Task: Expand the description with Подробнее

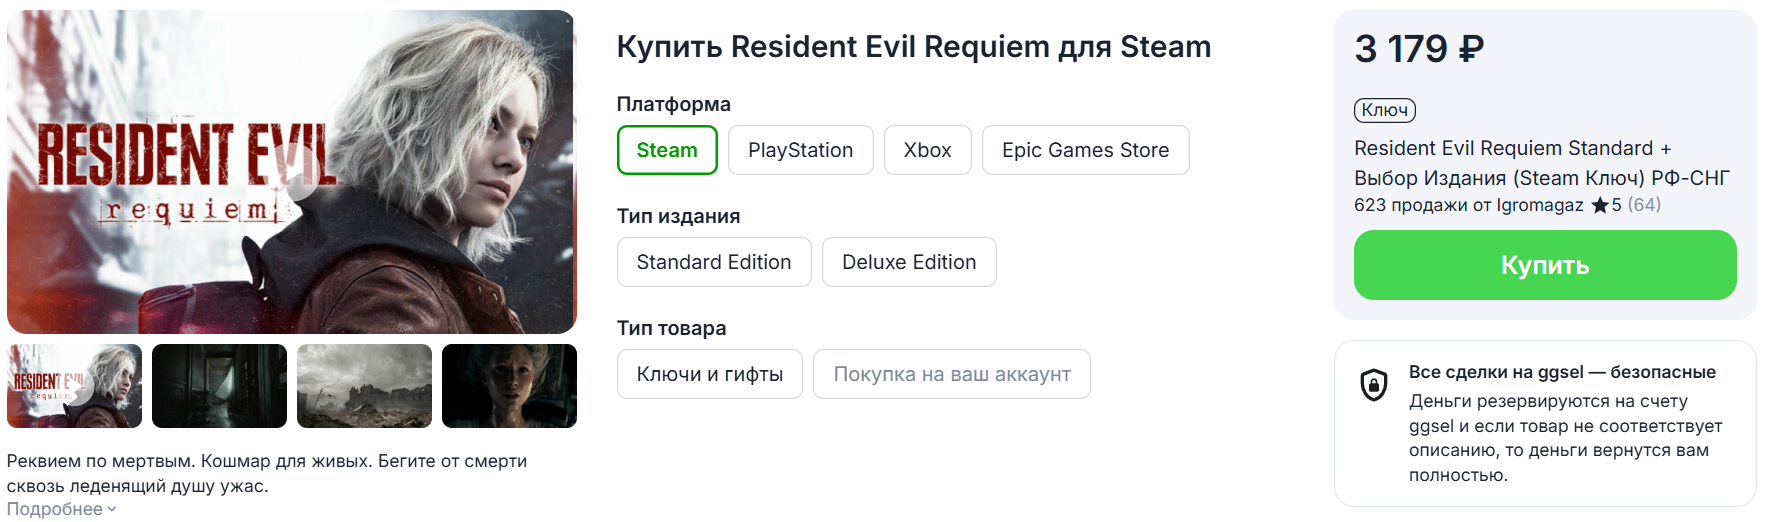Action: 62,509
